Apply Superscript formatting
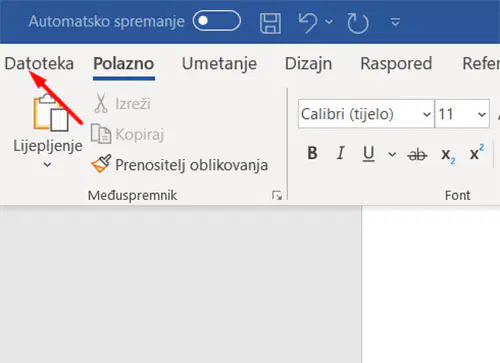Screen dimensions: 500x363 [x=477, y=153]
